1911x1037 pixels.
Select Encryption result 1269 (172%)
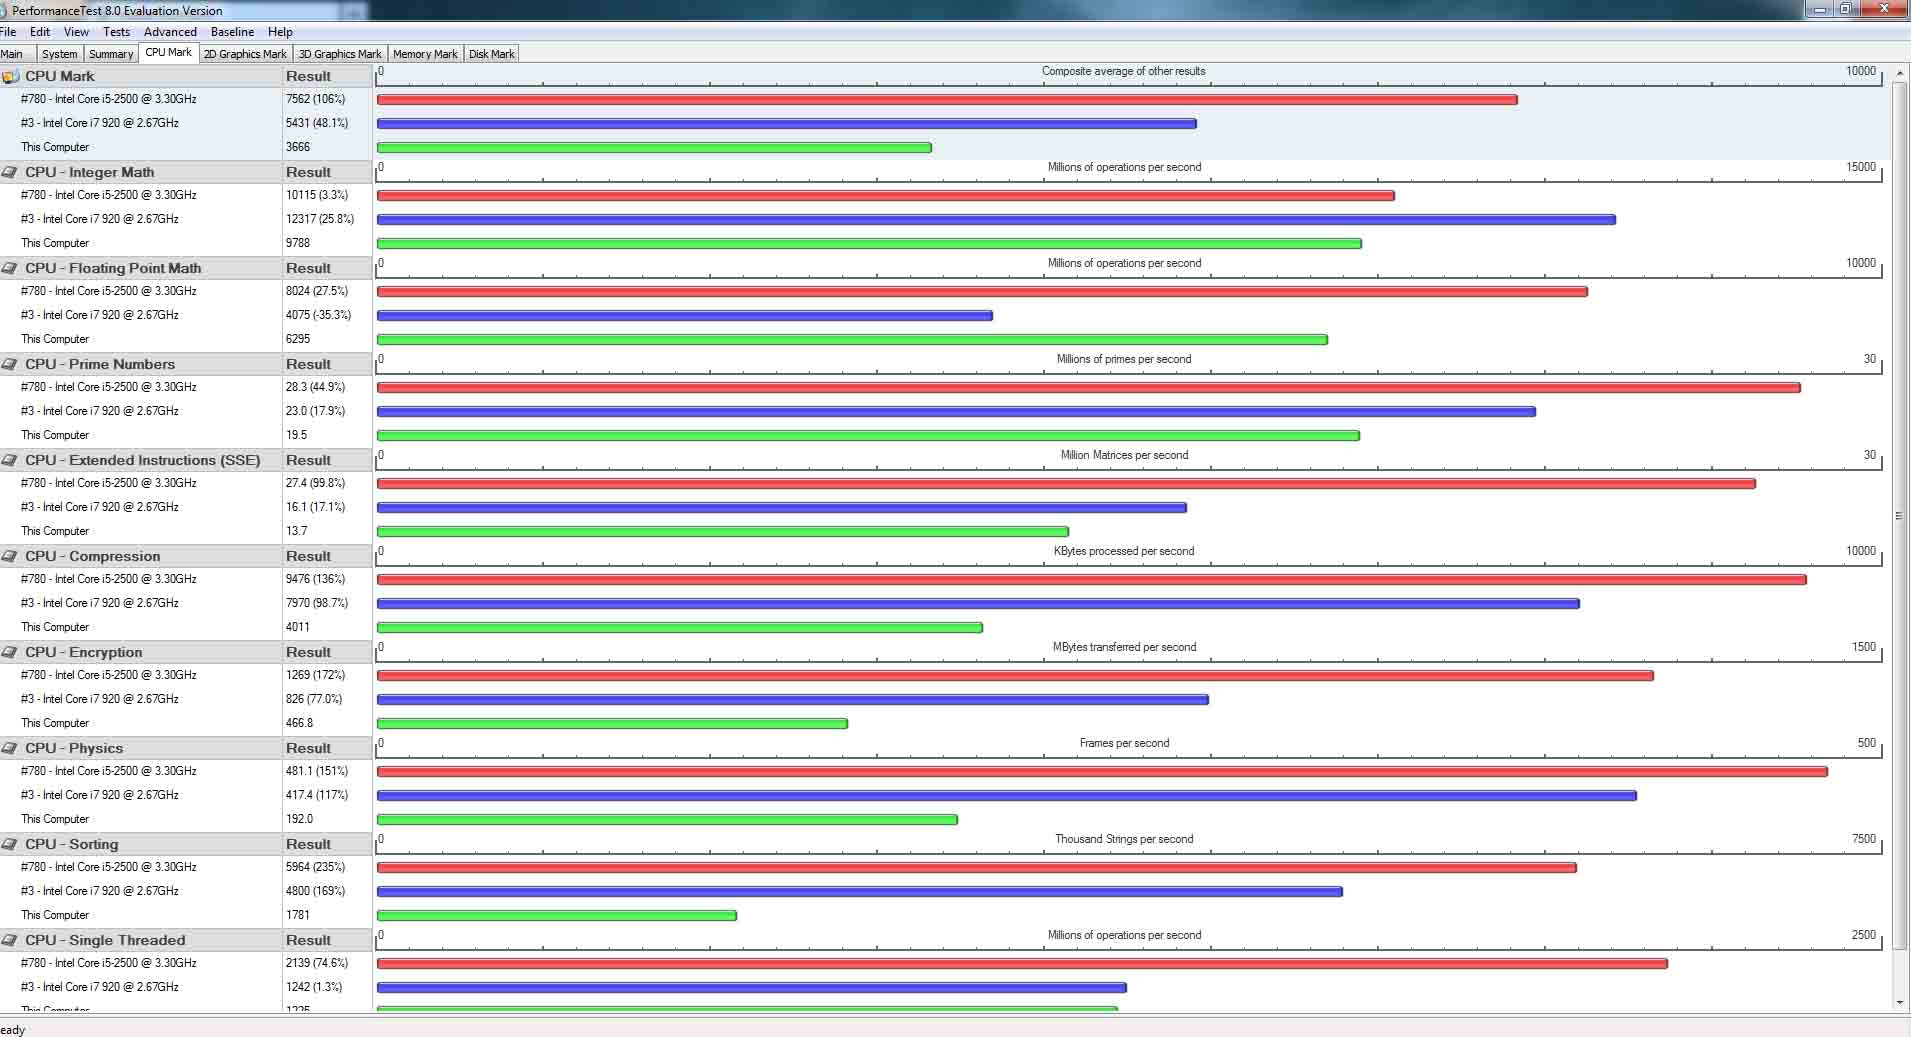pos(315,675)
